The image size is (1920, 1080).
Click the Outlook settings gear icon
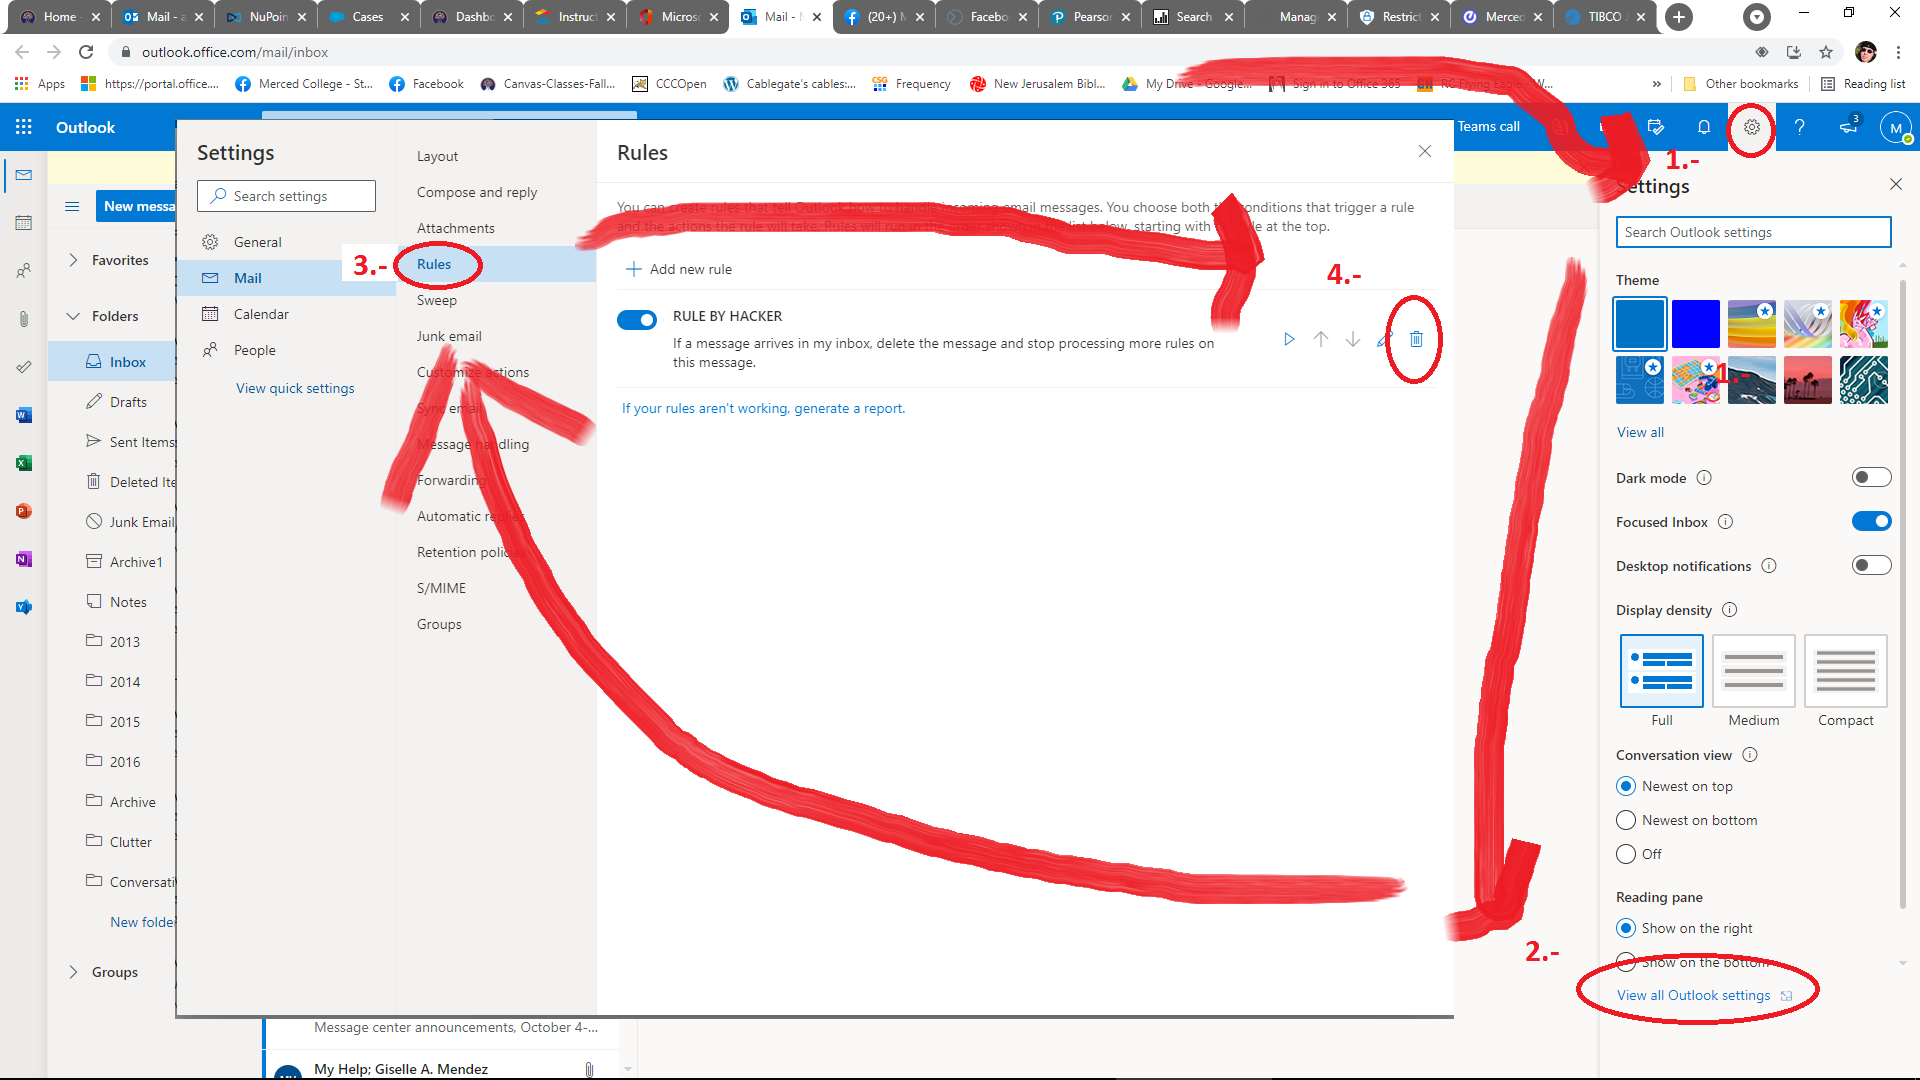pyautogui.click(x=1751, y=127)
